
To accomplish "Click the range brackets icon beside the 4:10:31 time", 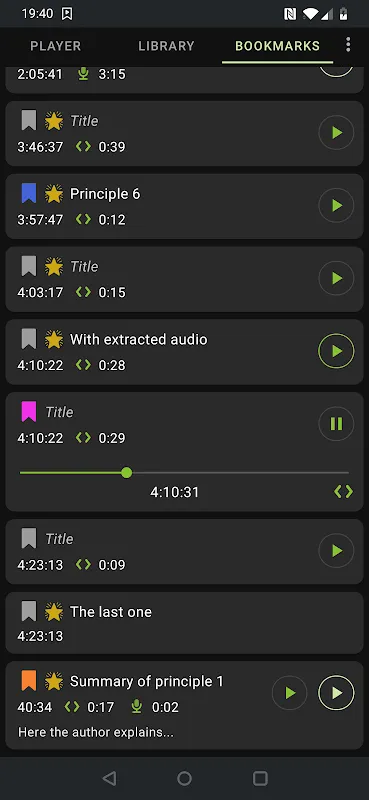I will pyautogui.click(x=343, y=492).
